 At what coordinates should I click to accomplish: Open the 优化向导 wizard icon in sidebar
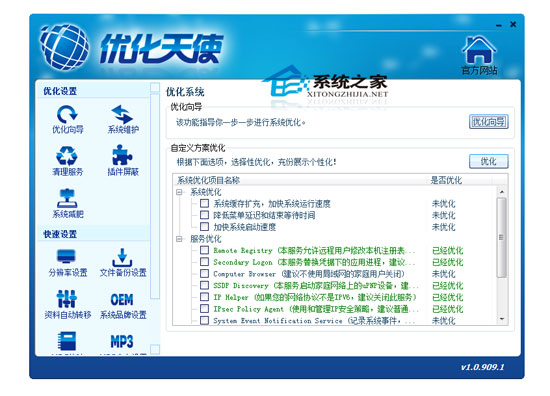tap(67, 119)
